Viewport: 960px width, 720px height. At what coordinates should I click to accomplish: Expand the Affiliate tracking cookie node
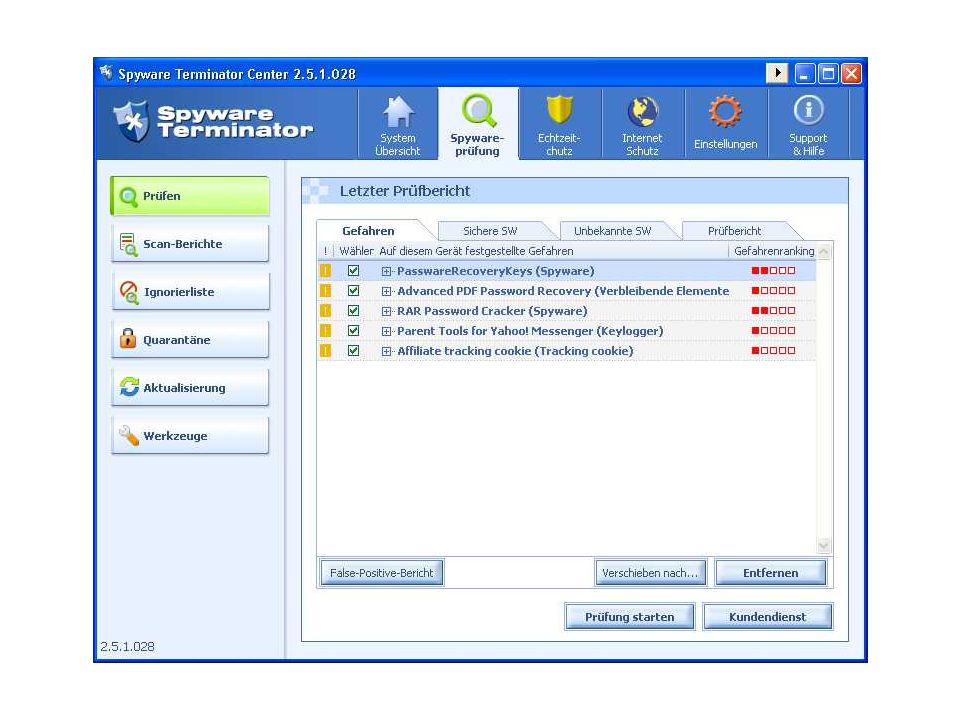coord(386,351)
